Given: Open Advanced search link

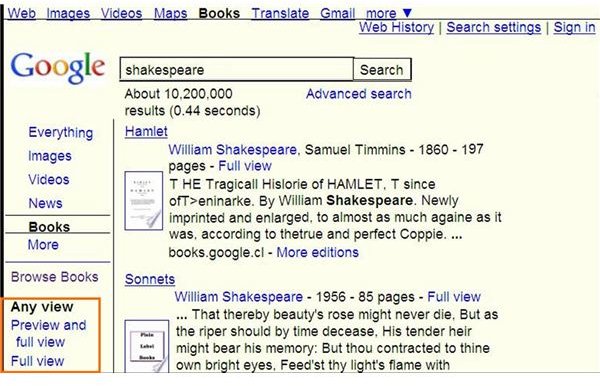Looking at the screenshot, I should click(x=359, y=94).
